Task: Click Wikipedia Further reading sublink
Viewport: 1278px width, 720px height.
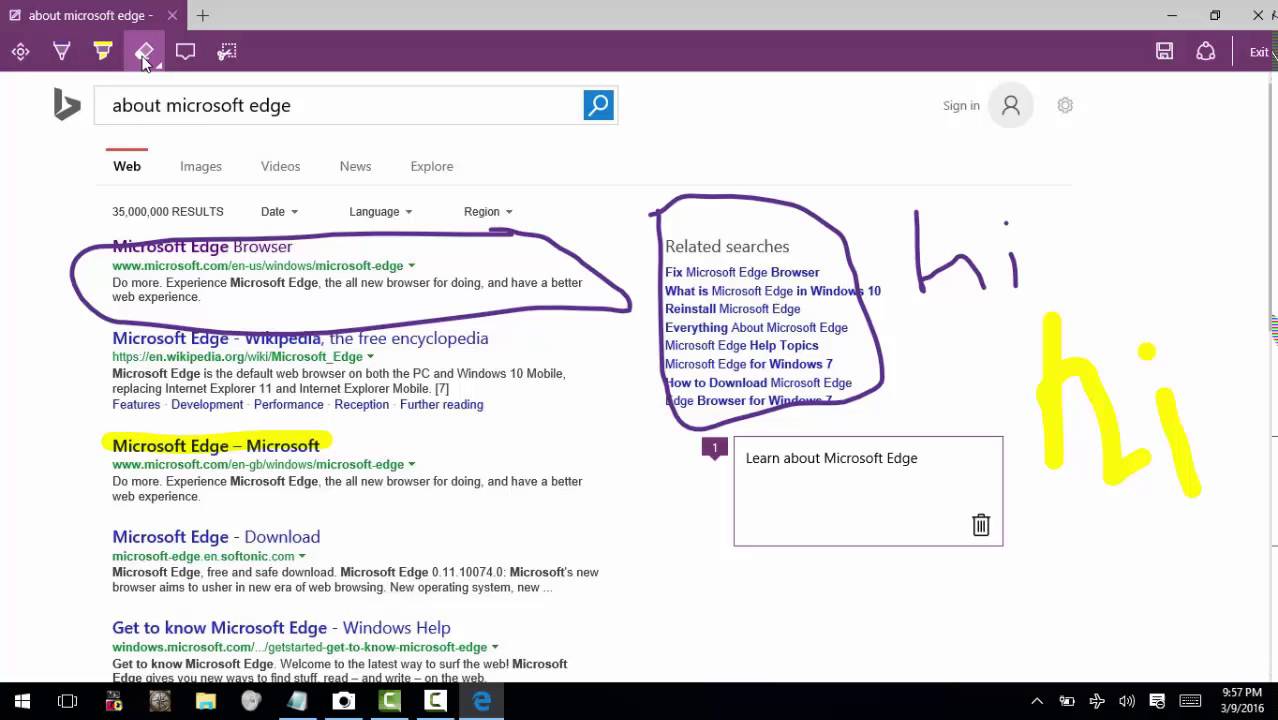Action: point(441,404)
